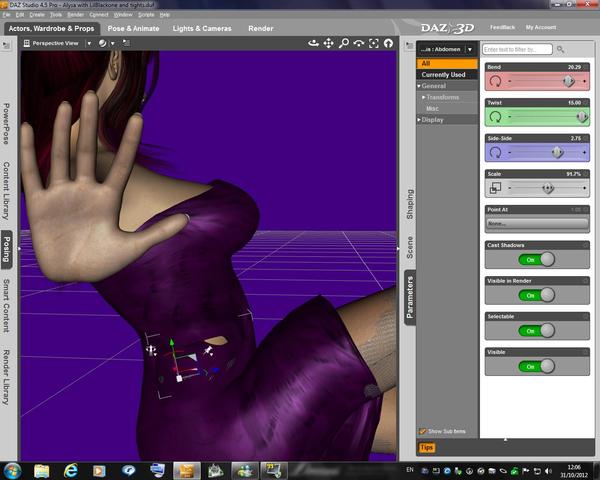Click the Tips button
Image resolution: width=600 pixels, height=480 pixels.
pos(427,447)
